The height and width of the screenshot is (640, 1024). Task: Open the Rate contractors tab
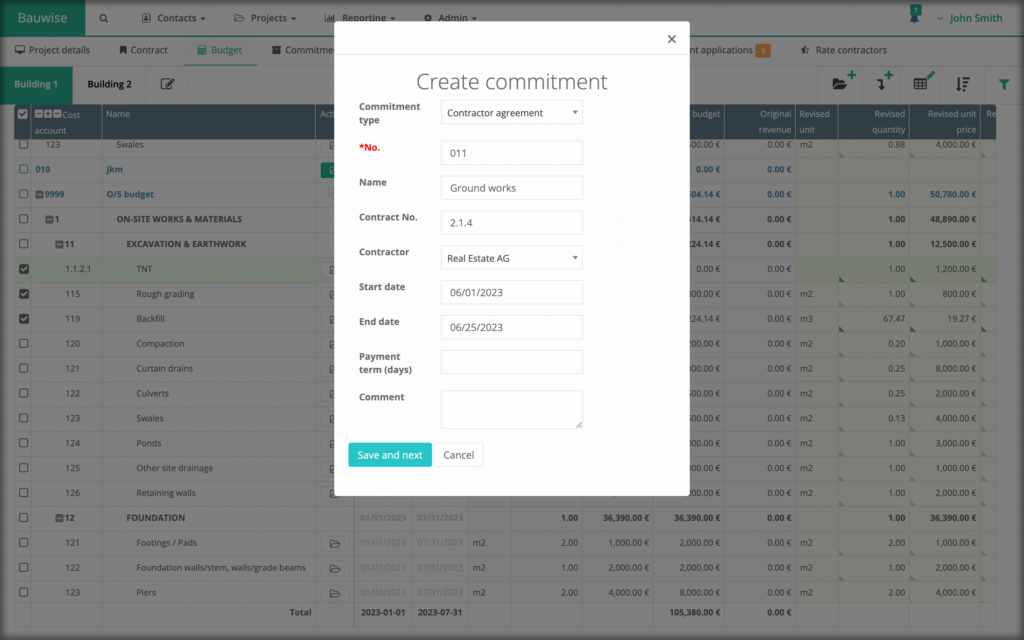tap(843, 50)
